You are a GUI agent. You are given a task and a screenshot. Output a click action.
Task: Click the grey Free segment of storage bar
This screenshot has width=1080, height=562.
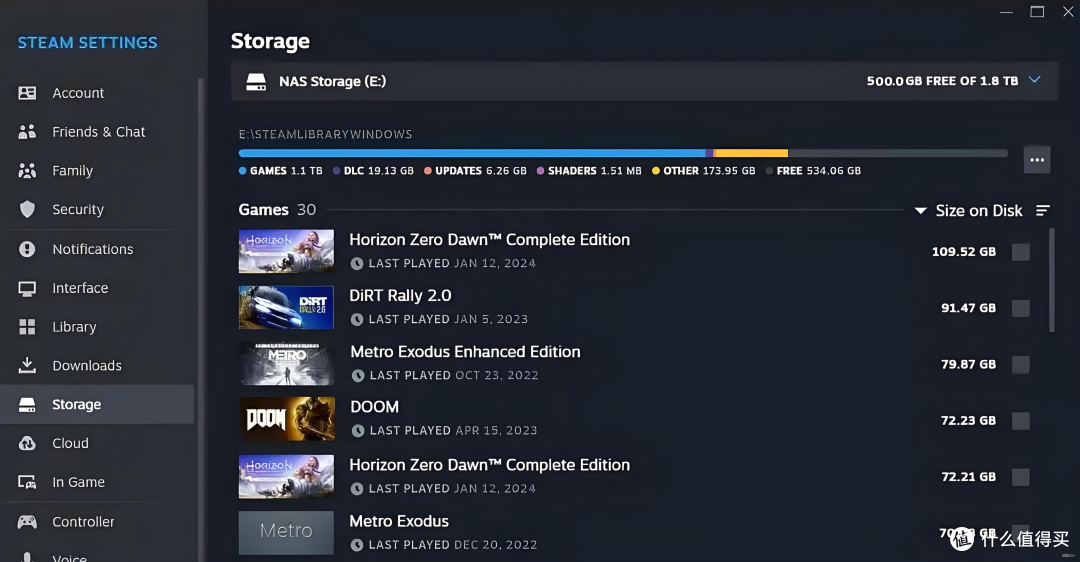click(x=897, y=153)
